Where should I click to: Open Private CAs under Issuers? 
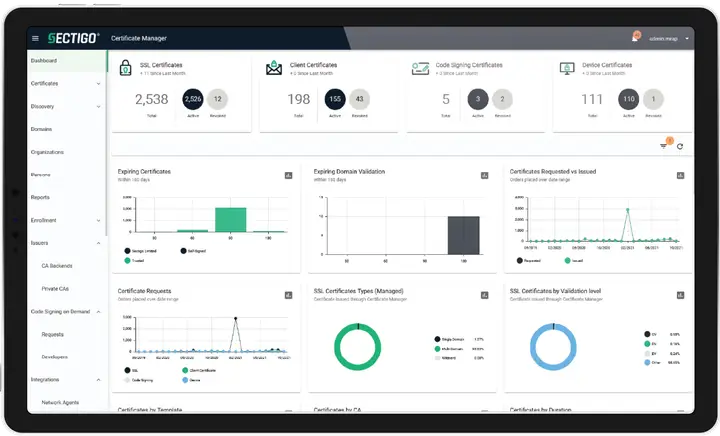pos(55,288)
